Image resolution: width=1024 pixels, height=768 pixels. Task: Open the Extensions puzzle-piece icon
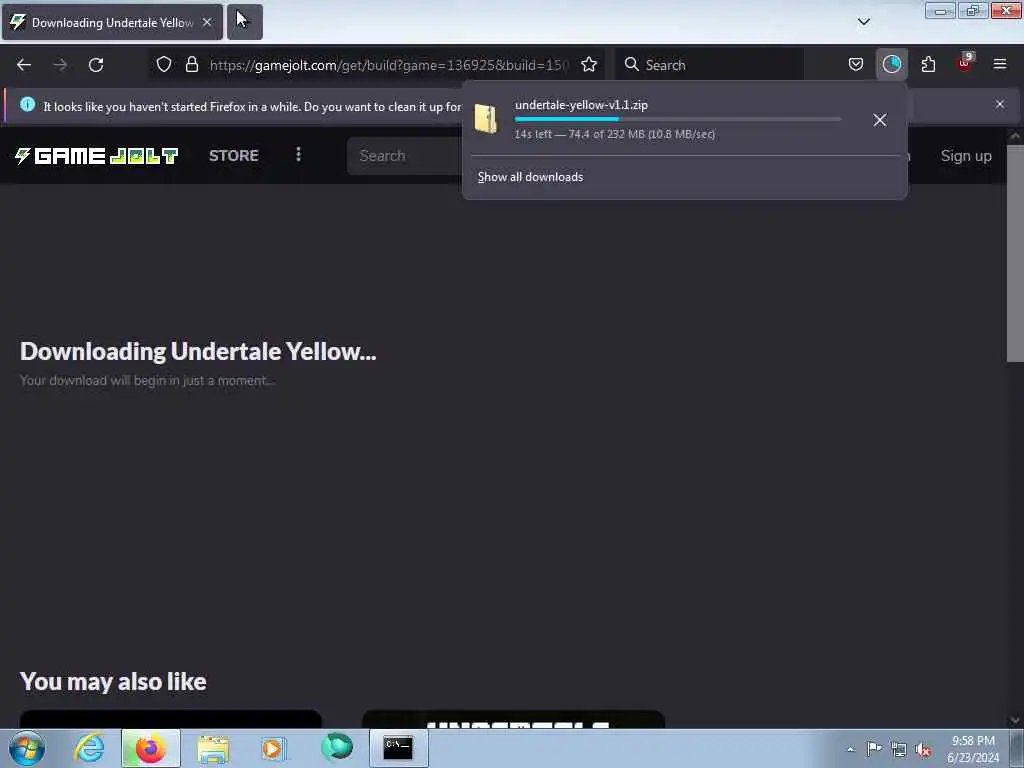pos(928,64)
